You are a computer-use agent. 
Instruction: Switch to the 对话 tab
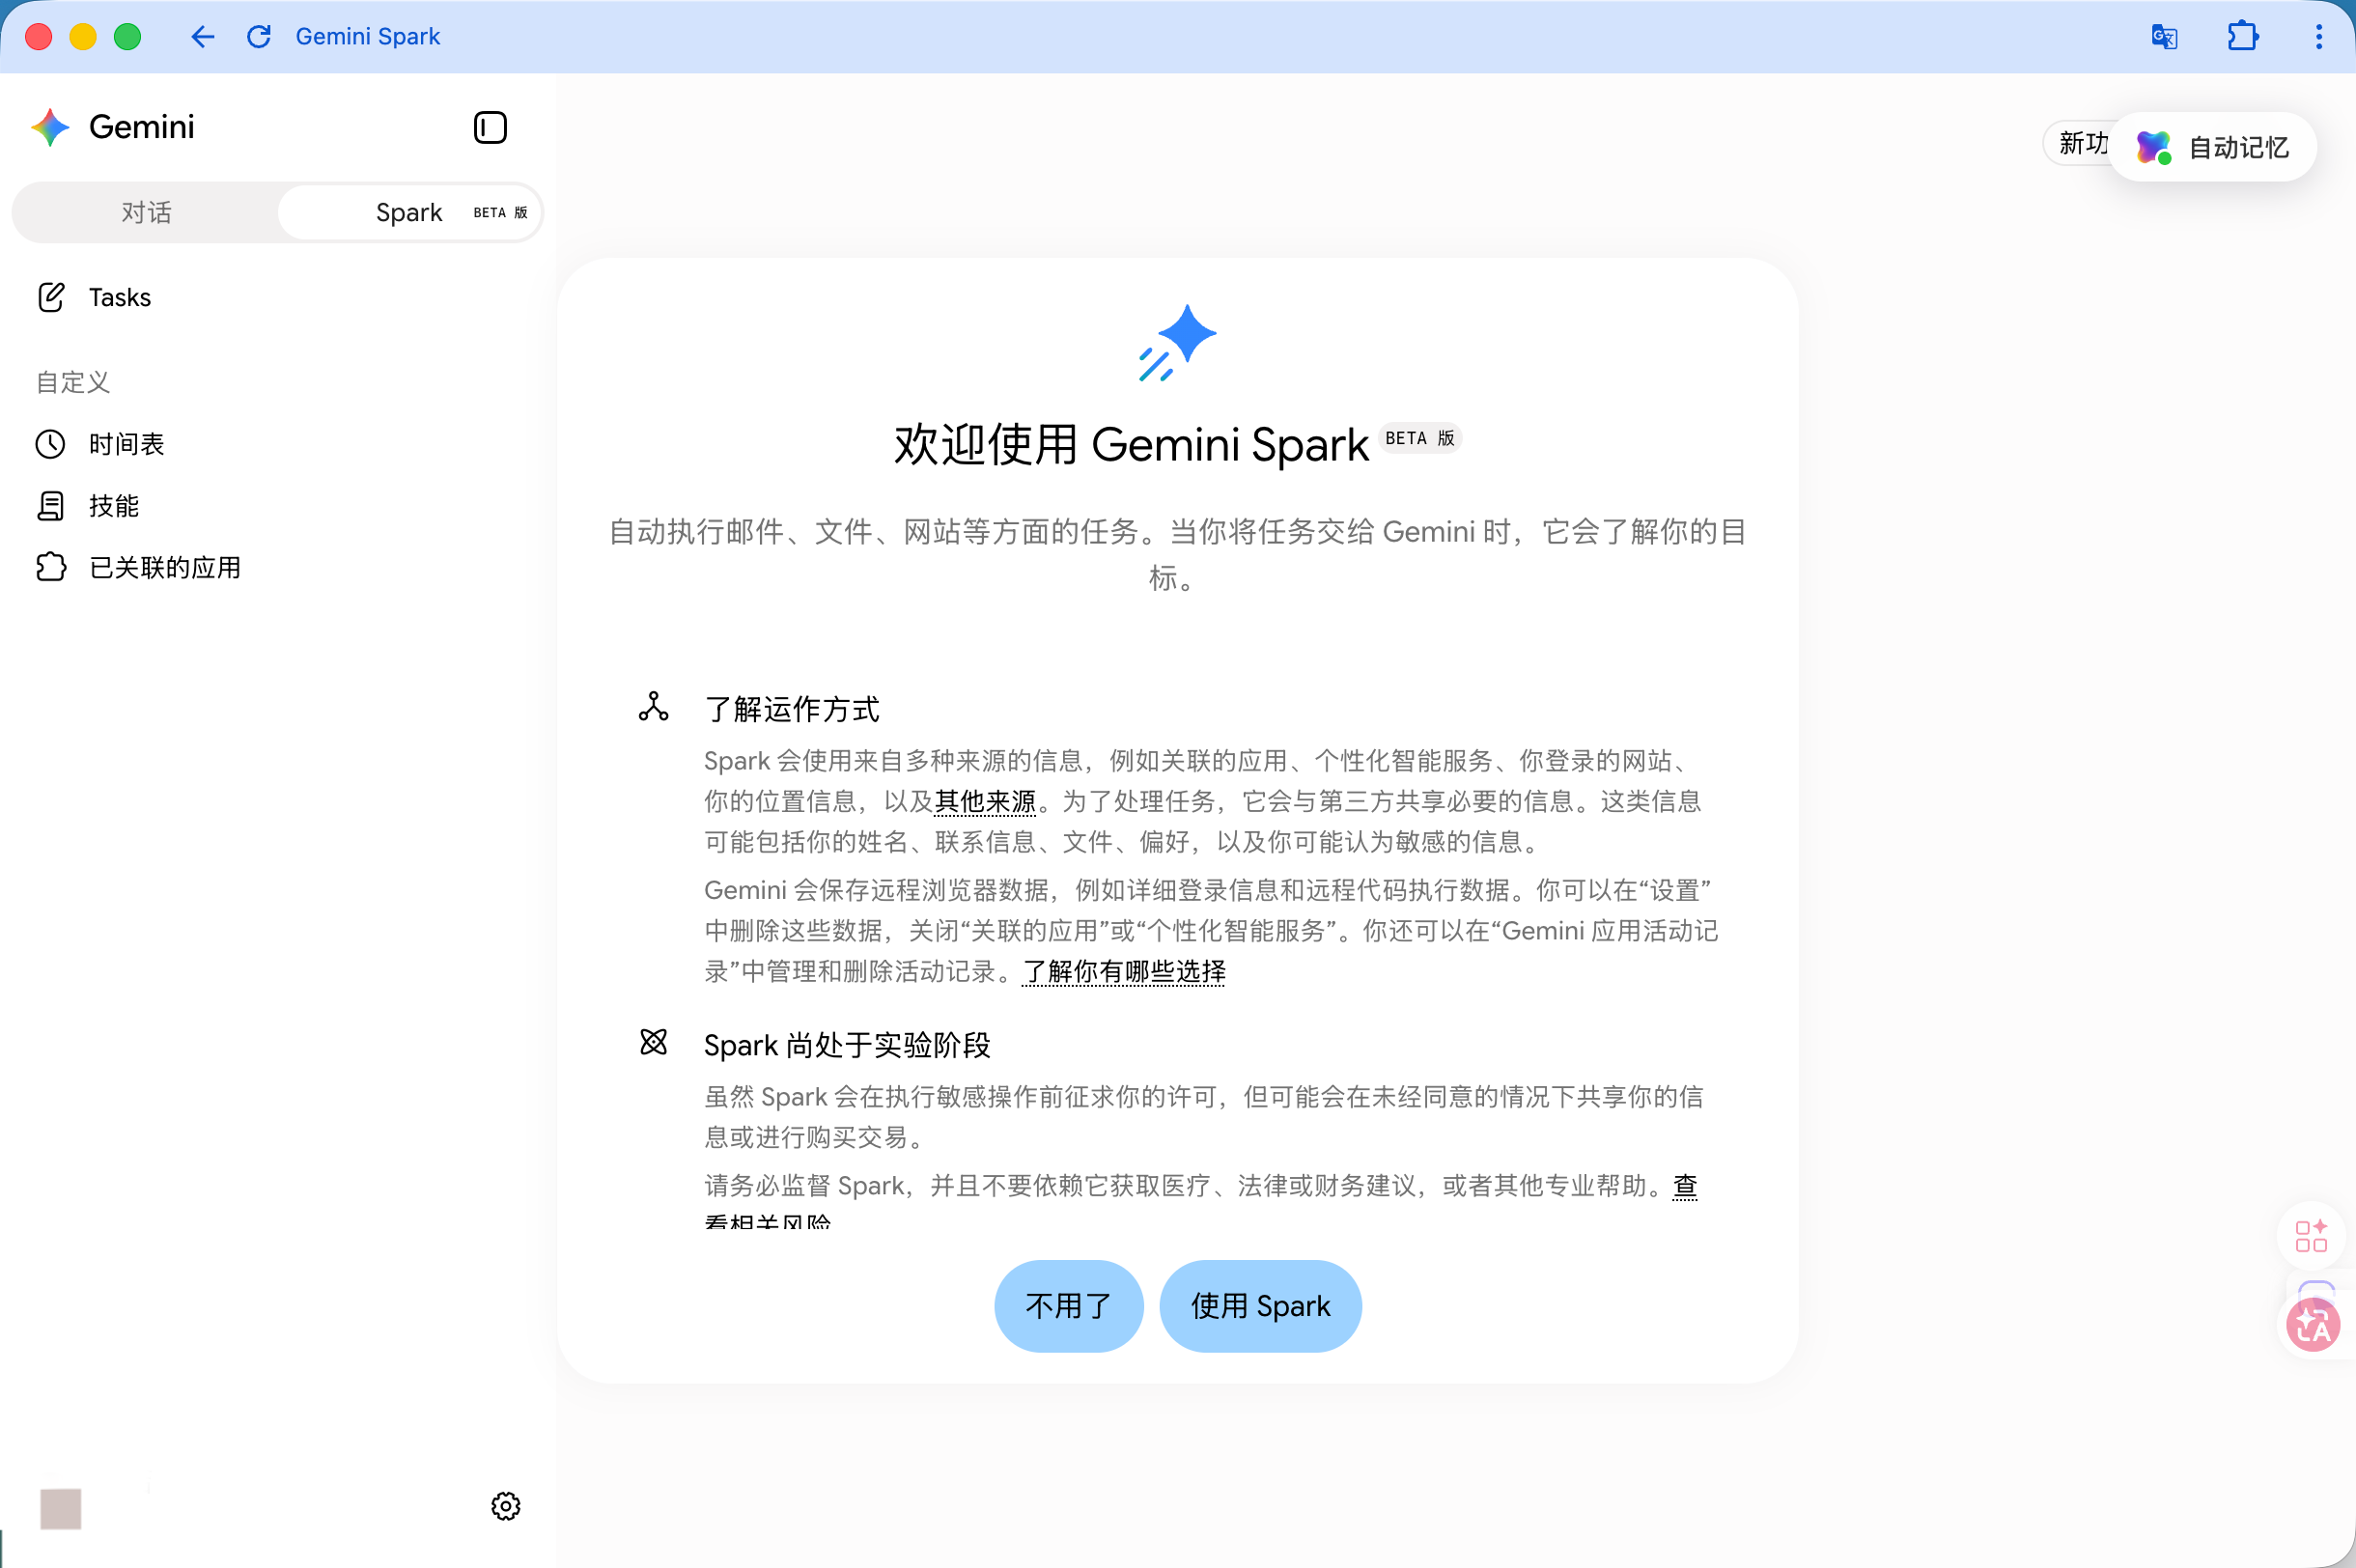click(147, 212)
